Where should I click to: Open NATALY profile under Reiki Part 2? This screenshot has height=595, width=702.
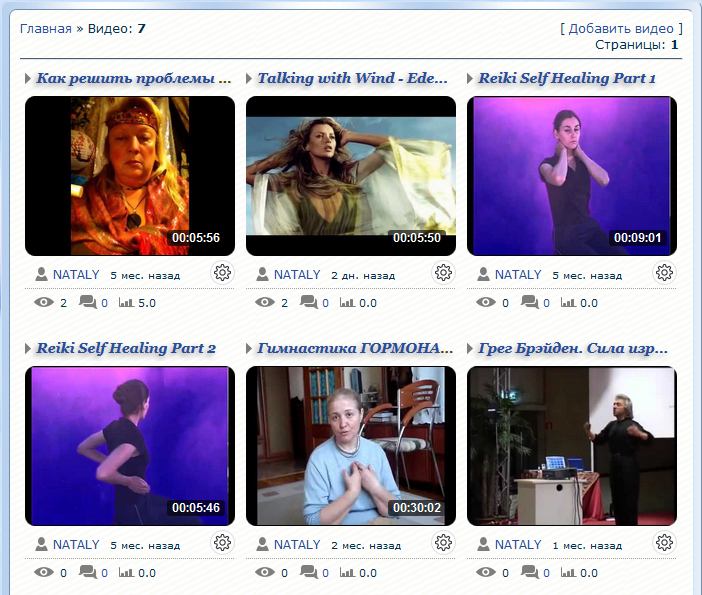[76, 544]
